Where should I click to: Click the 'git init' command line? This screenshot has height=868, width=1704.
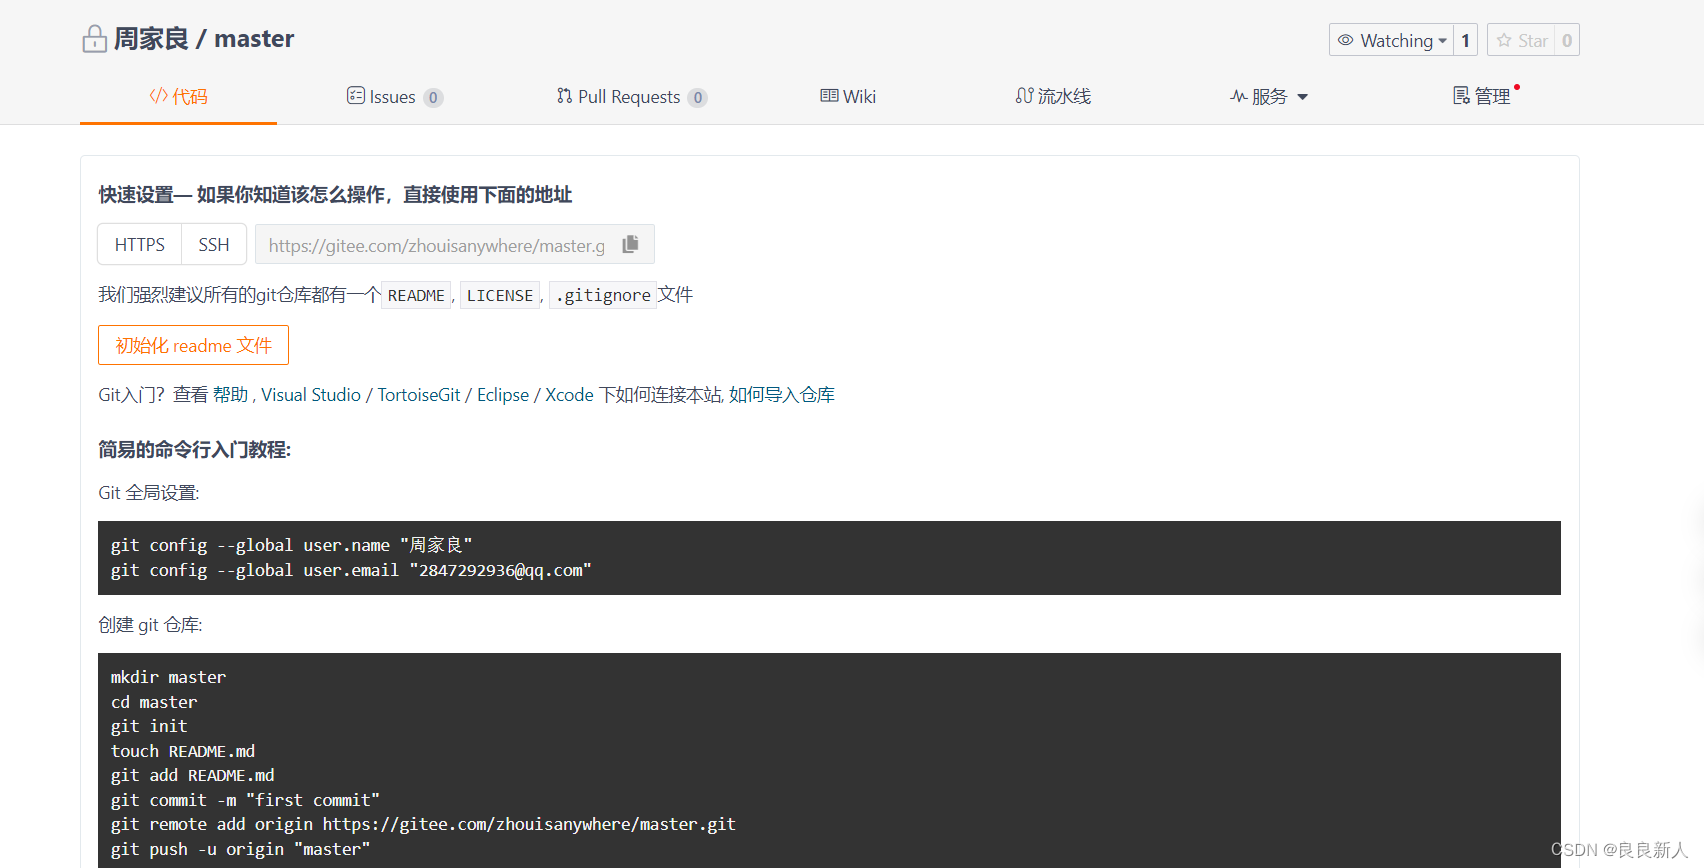coord(149,726)
